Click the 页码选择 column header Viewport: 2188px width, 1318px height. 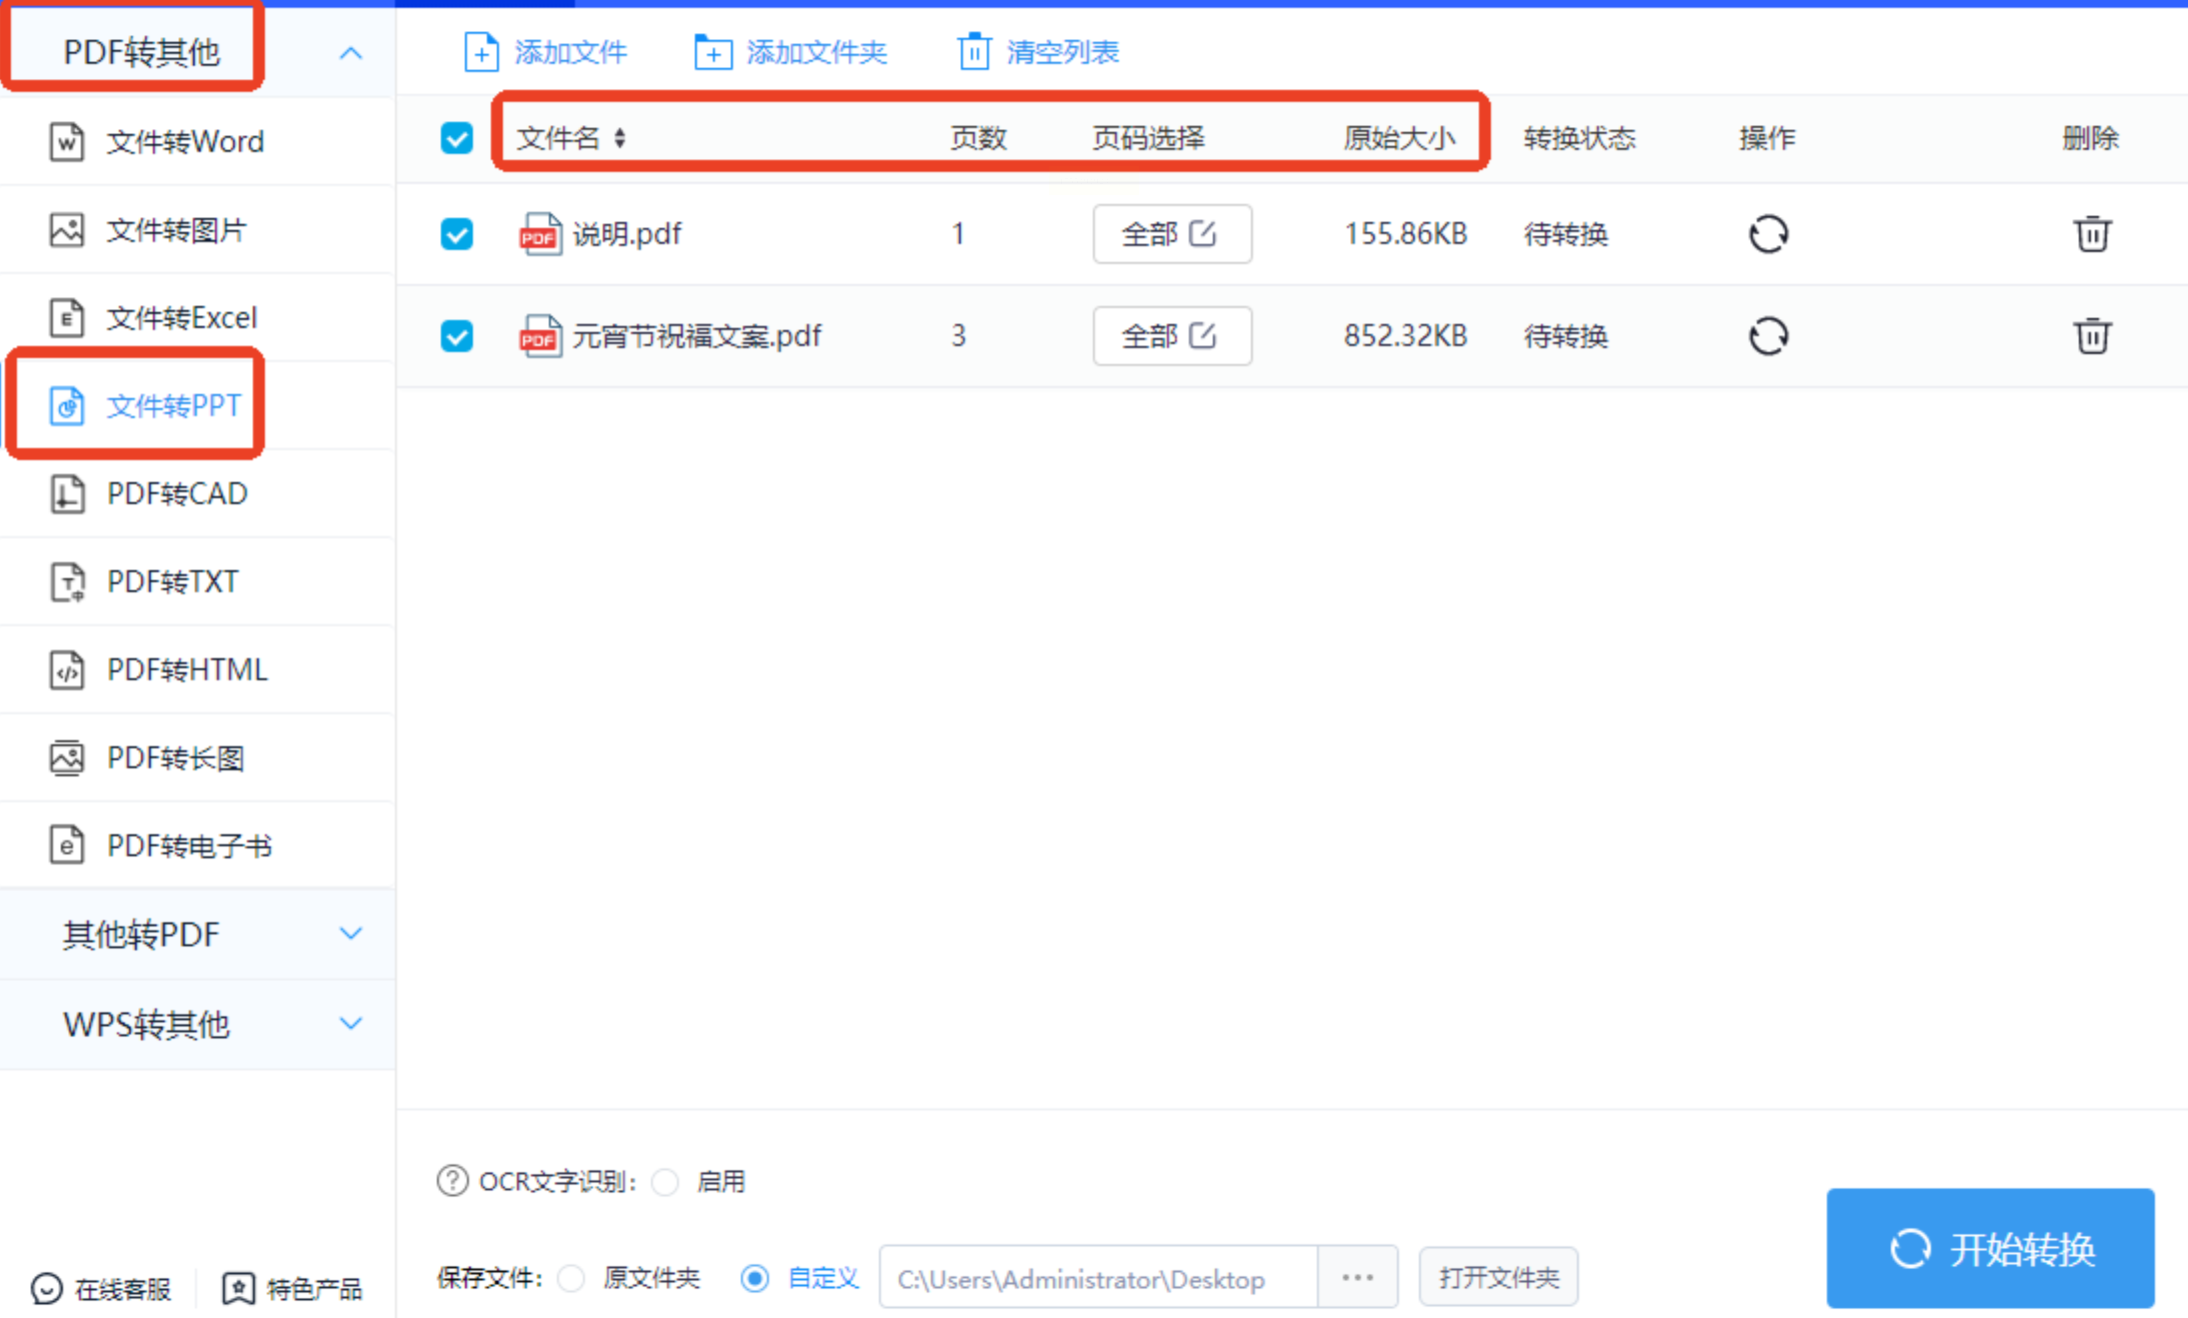(x=1148, y=138)
